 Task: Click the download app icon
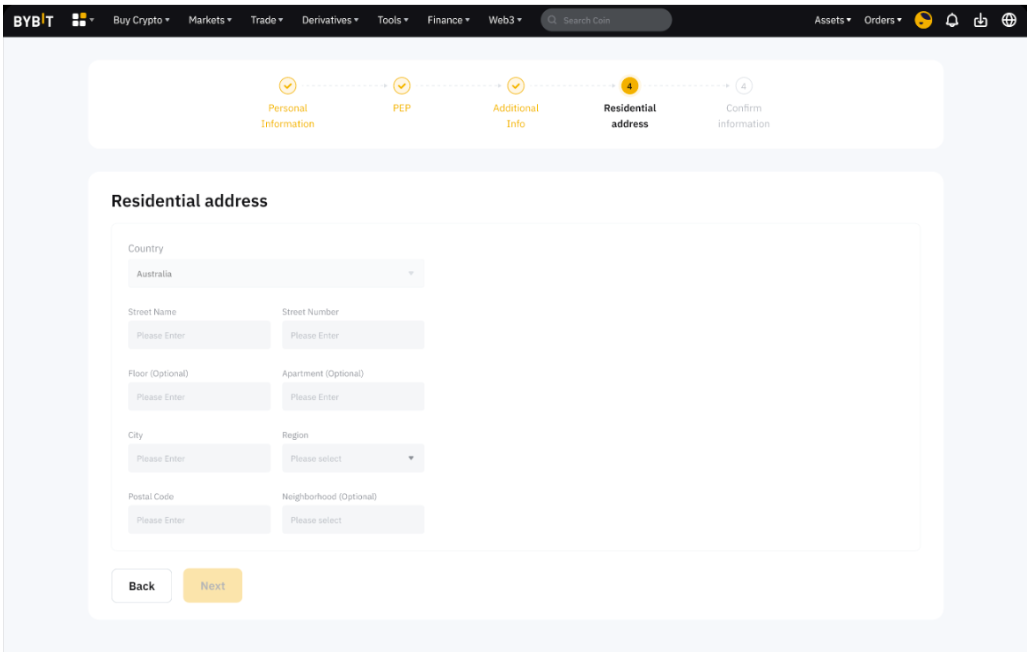(x=980, y=20)
